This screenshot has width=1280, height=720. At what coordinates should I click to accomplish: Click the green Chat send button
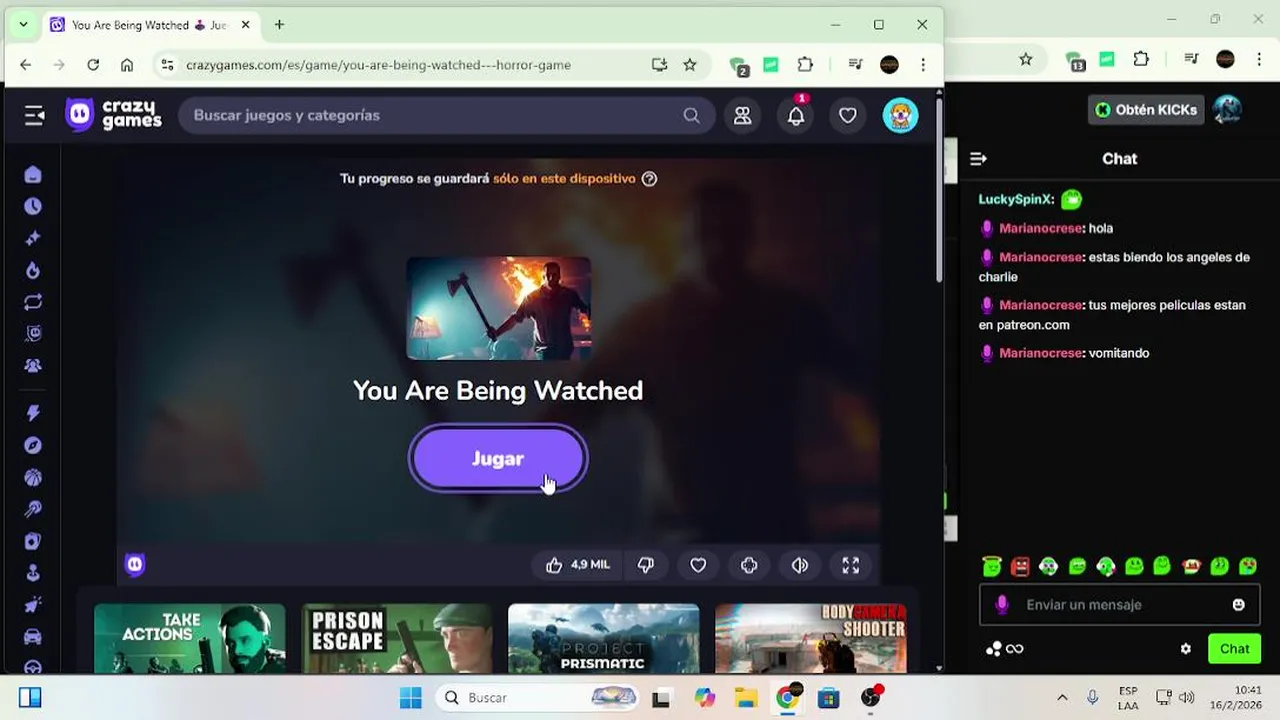pos(1235,649)
